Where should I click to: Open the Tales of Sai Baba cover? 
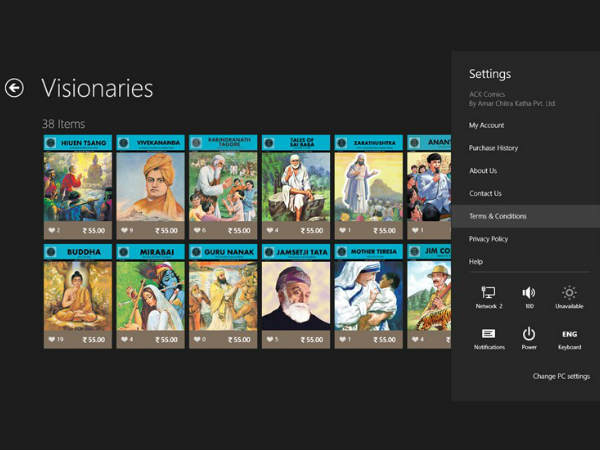coord(296,186)
